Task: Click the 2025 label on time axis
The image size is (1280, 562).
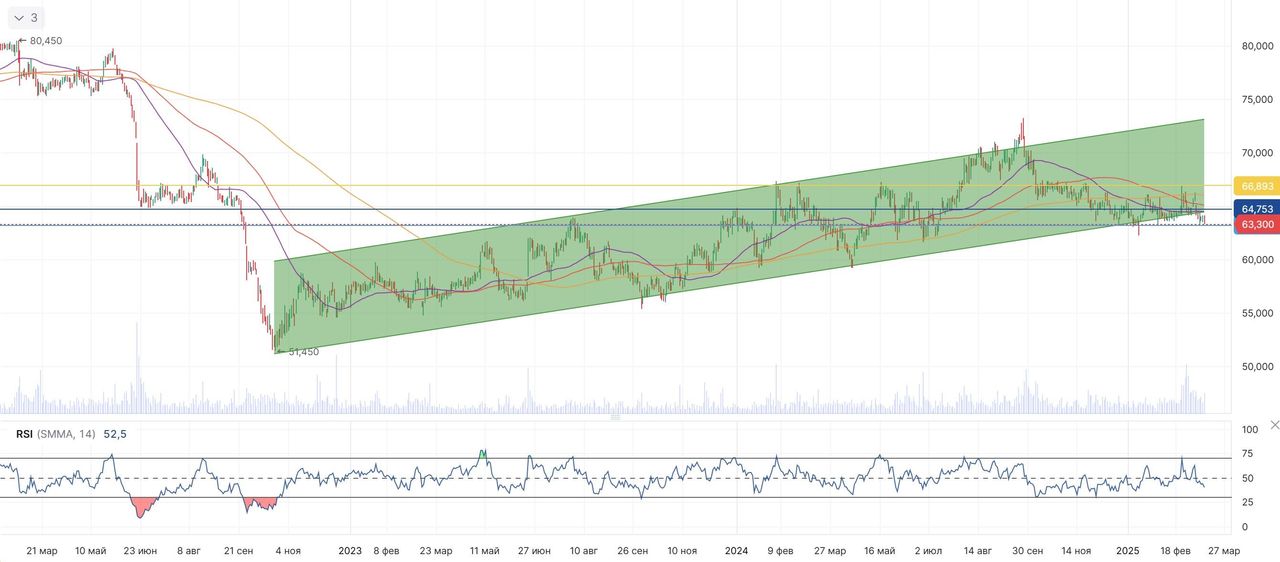Action: 1127,550
